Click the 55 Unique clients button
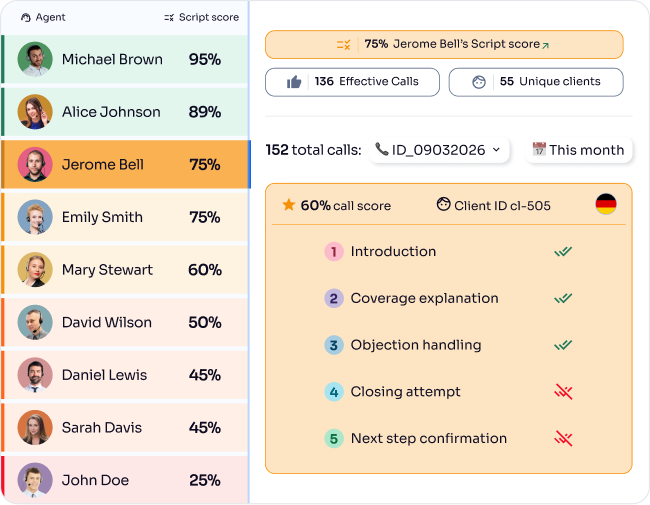 (x=536, y=82)
